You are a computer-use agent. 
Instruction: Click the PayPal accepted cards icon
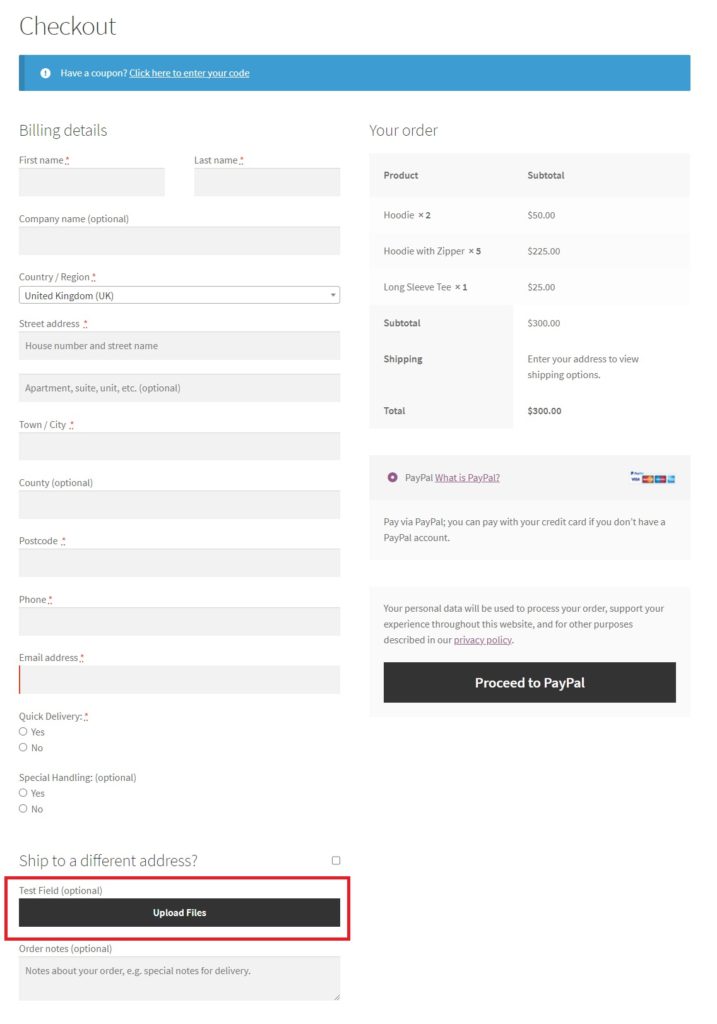pos(653,478)
